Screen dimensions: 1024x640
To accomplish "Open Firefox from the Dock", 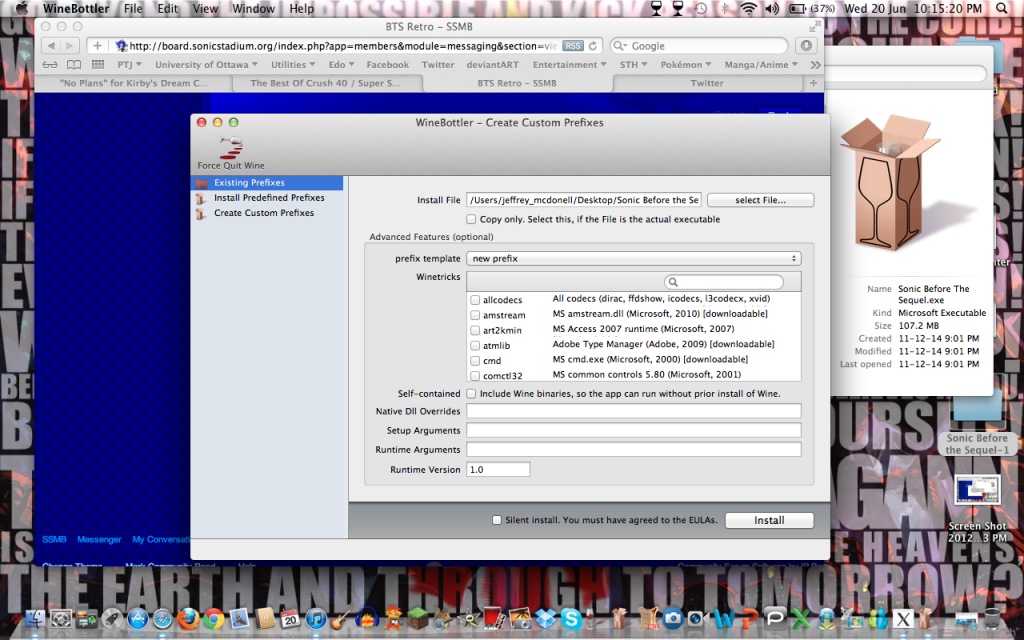I will coord(188,618).
